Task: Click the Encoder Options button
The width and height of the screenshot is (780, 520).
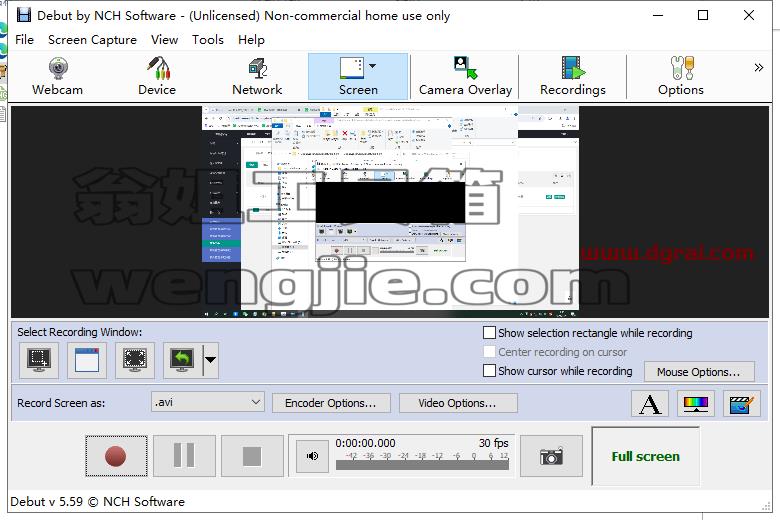Action: point(331,403)
